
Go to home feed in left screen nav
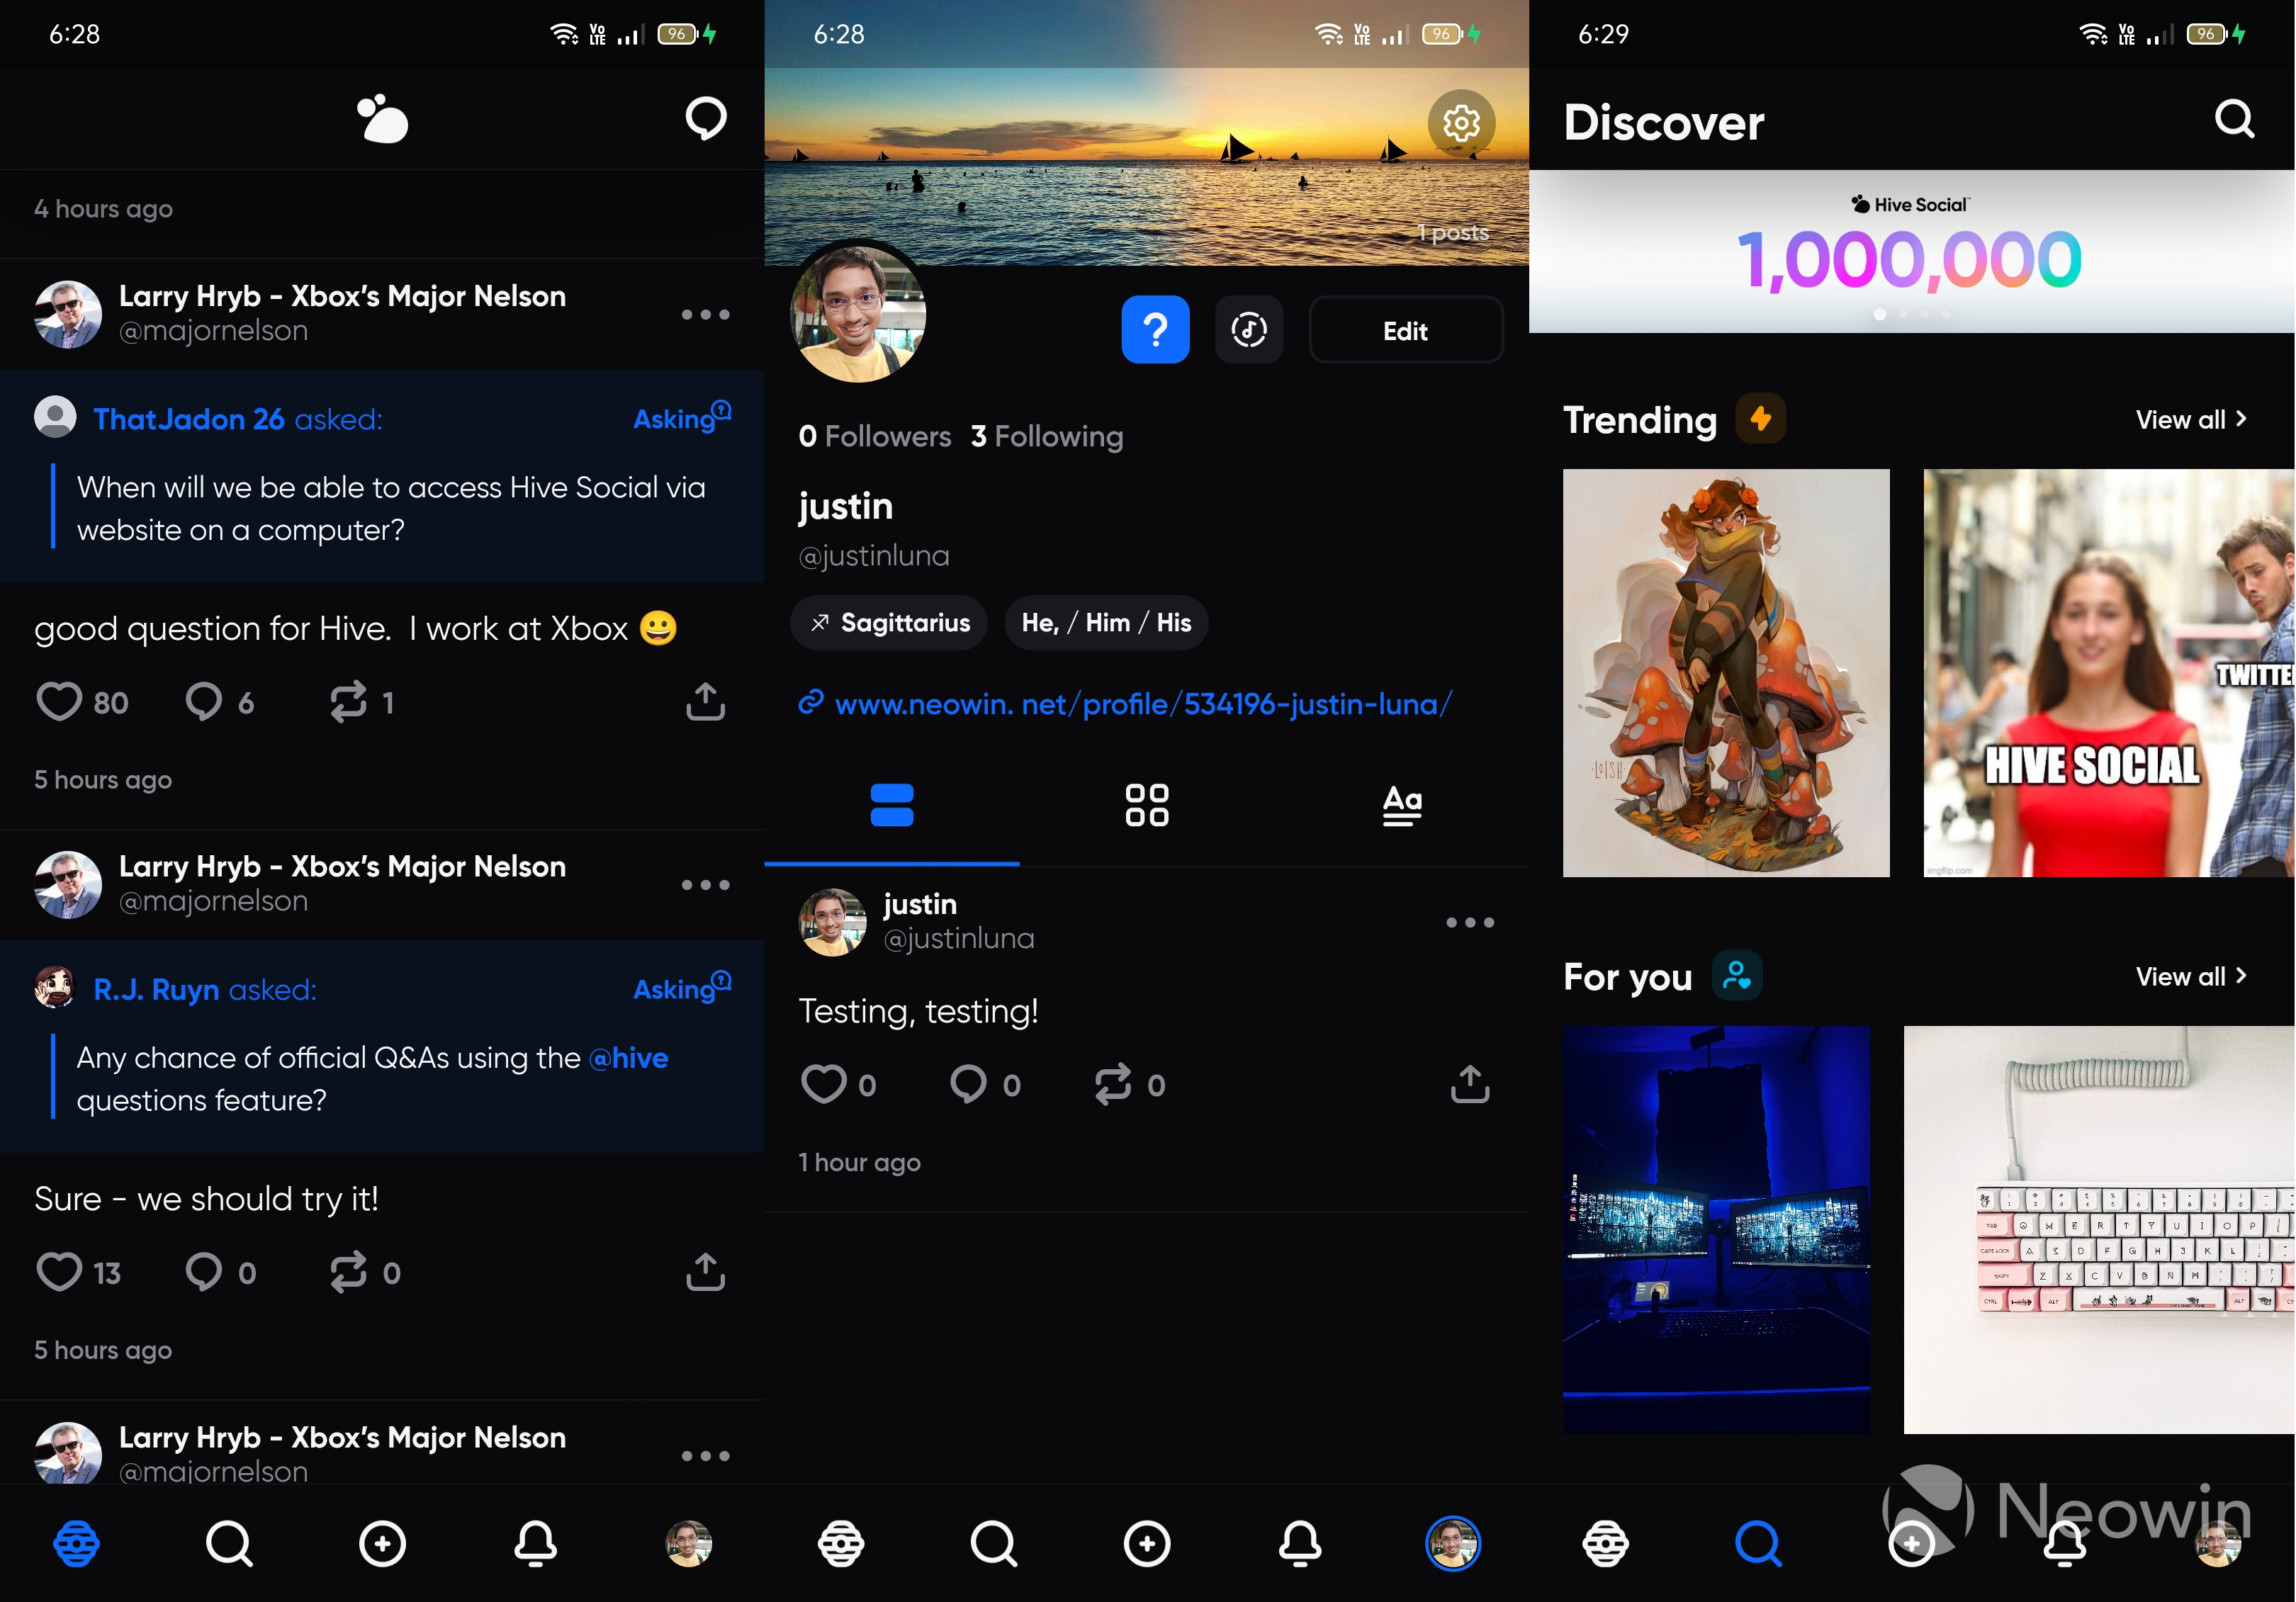click(x=76, y=1543)
